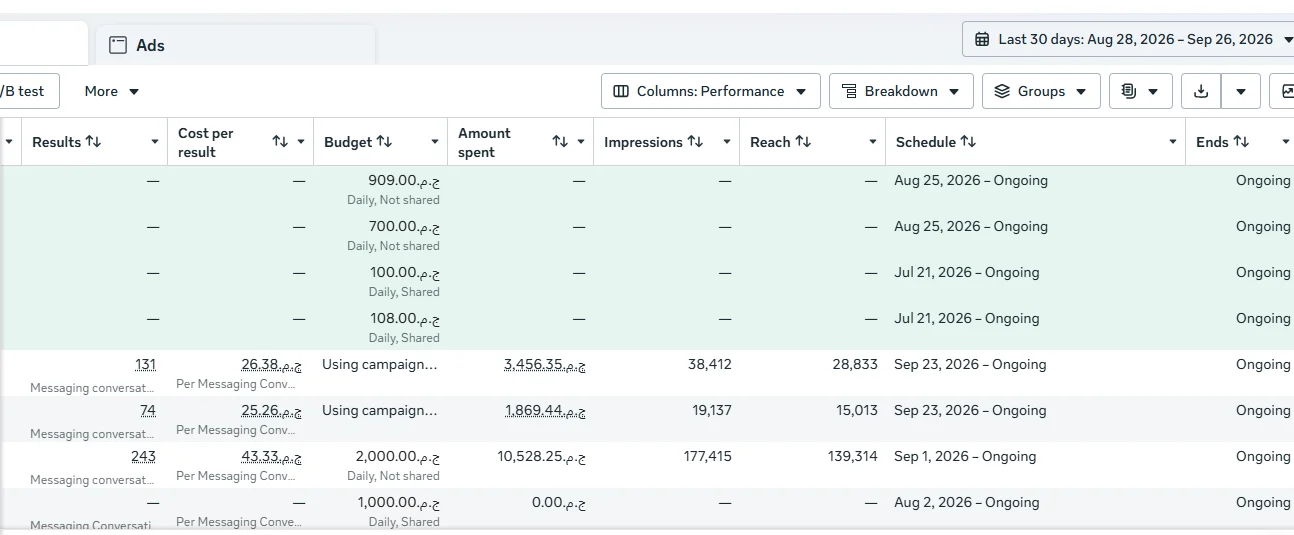The image size is (1294, 535).
Task: Click cost per result 26.38
Action: pos(271,364)
